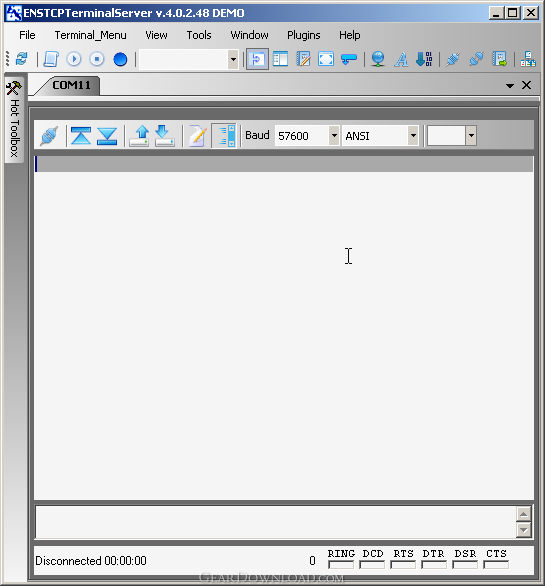The height and width of the screenshot is (586, 545).
Task: Click the refresh arrows icon in main toolbar
Action: click(22, 59)
